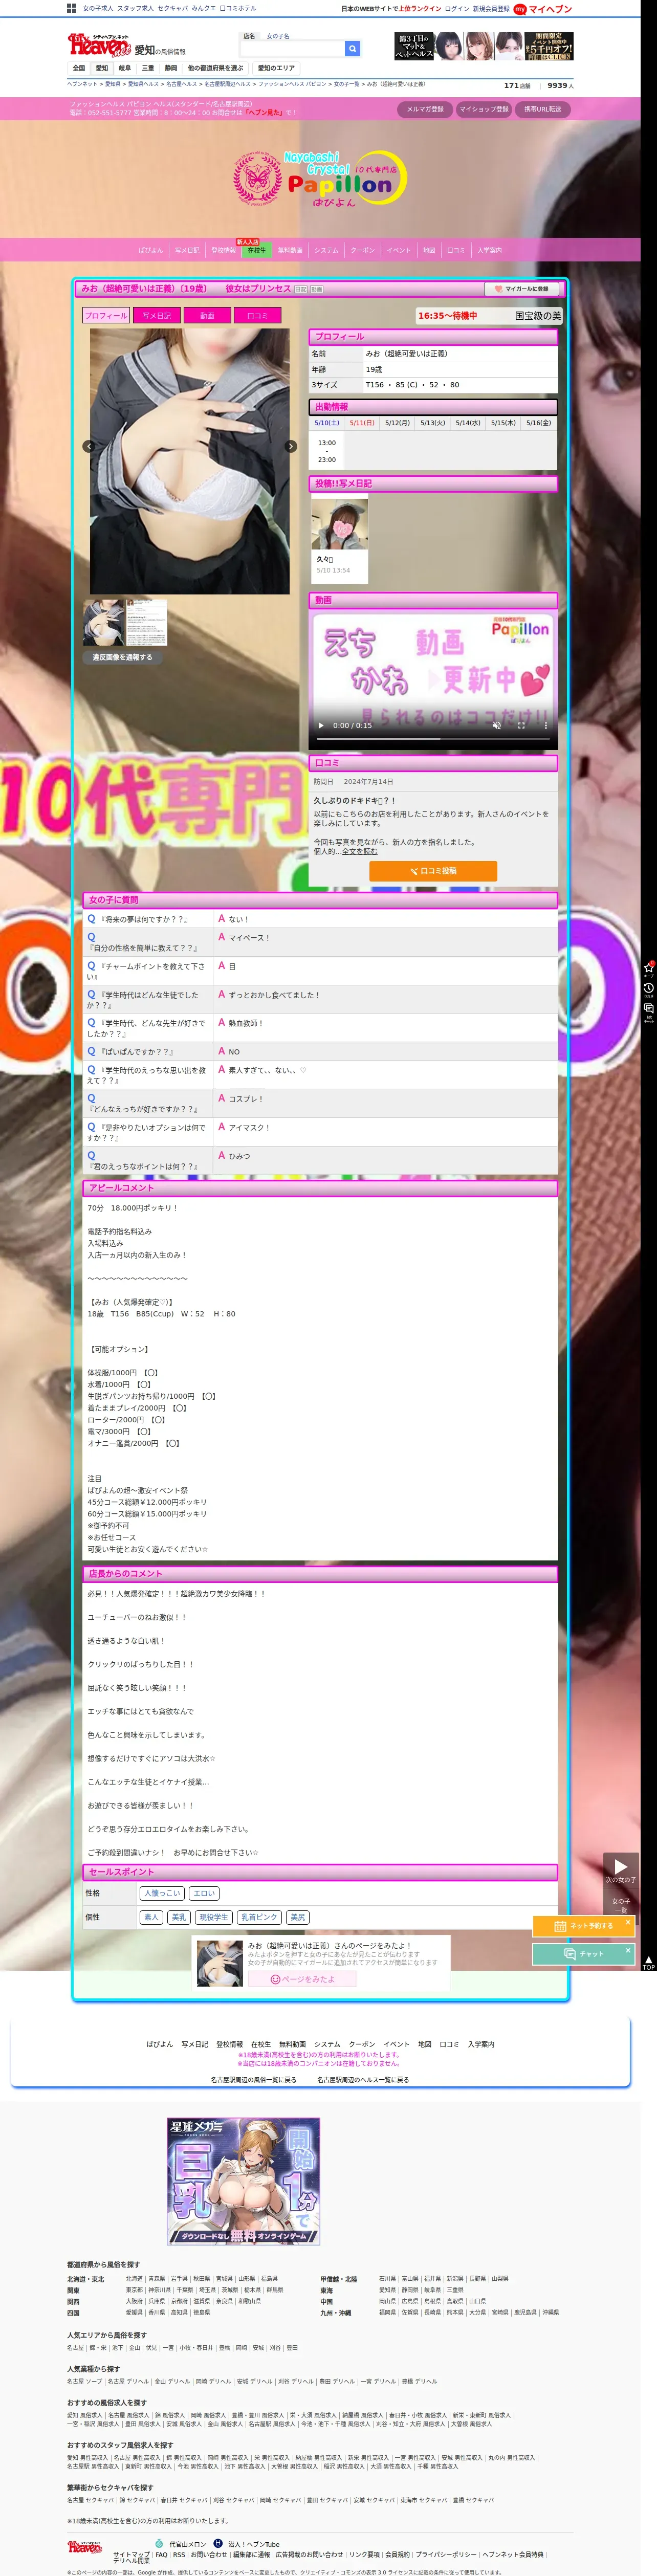Seek on the video progress bar
This screenshot has width=657, height=2576.
[x=432, y=738]
